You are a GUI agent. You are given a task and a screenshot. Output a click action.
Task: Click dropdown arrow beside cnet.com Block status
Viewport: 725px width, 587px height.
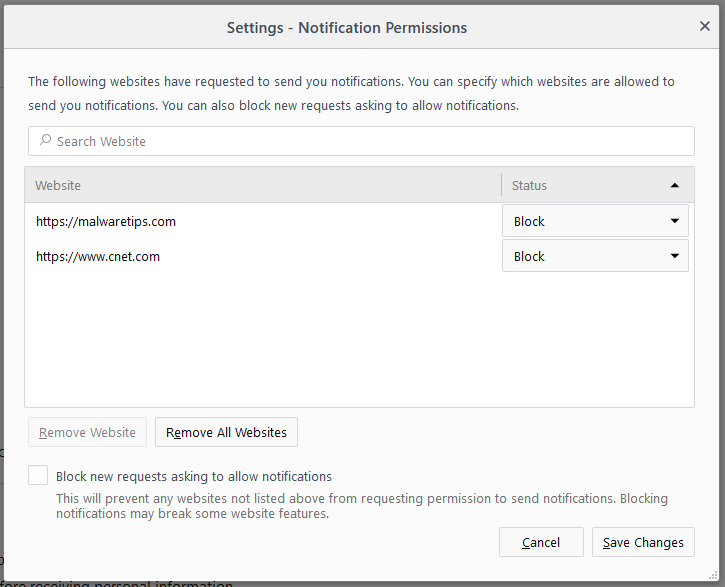tap(675, 257)
